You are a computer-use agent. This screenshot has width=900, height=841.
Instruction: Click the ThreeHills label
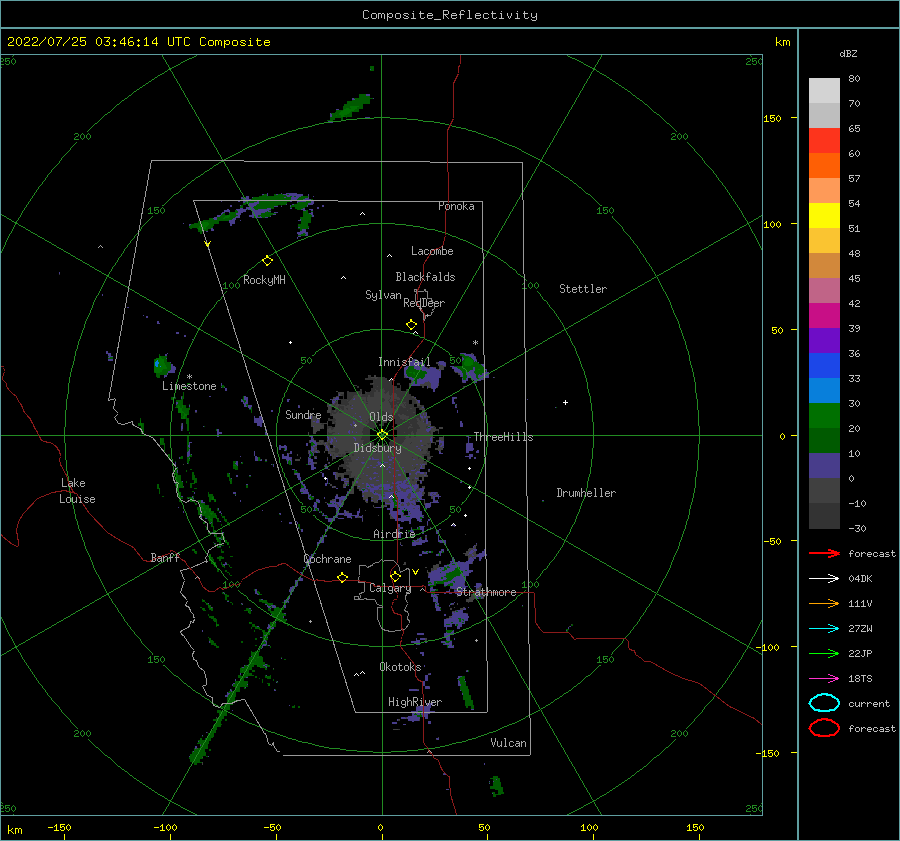tap(503, 437)
